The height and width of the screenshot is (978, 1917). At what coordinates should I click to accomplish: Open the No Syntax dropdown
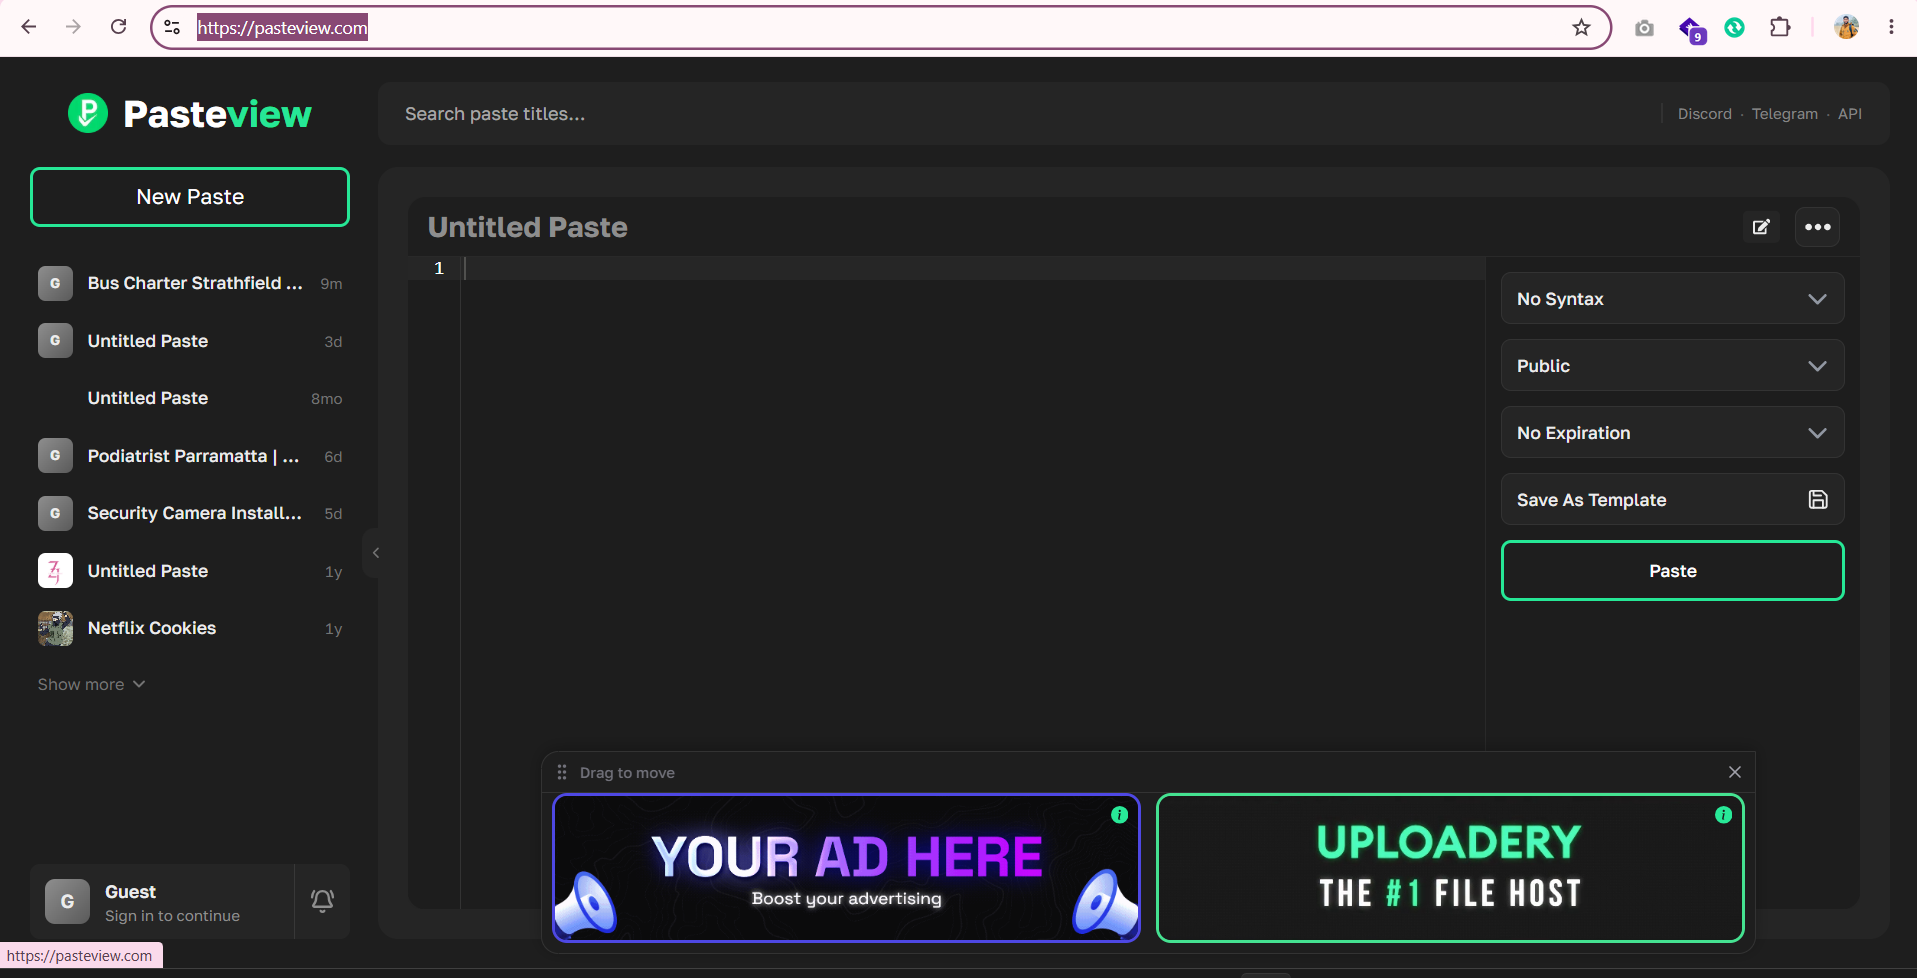pos(1672,299)
